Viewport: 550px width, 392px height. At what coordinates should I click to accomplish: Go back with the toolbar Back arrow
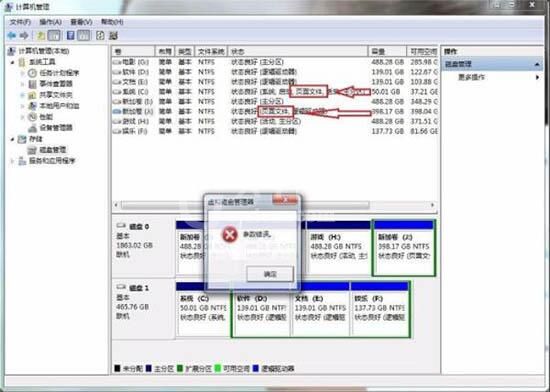(12, 35)
